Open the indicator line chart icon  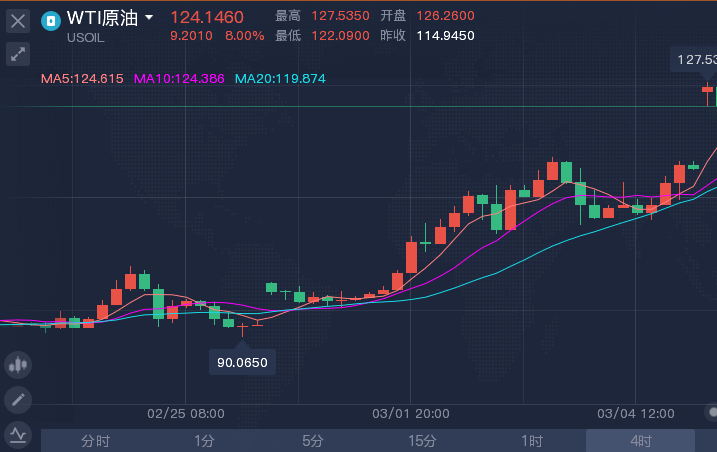click(18, 435)
